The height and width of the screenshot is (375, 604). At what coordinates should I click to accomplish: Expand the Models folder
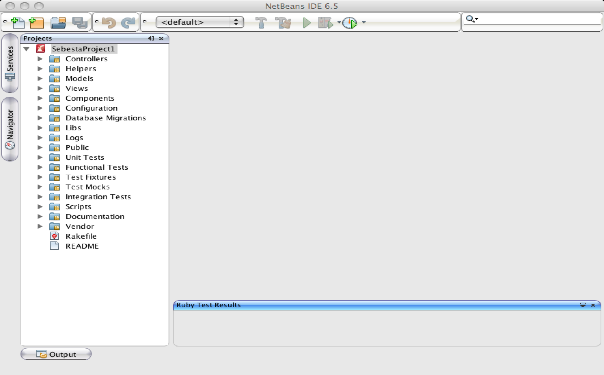[x=40, y=79]
